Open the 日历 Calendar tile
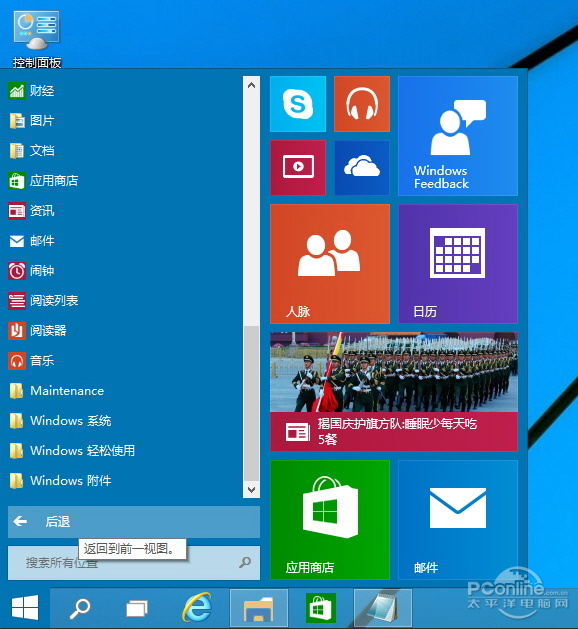The image size is (578, 629). point(458,264)
